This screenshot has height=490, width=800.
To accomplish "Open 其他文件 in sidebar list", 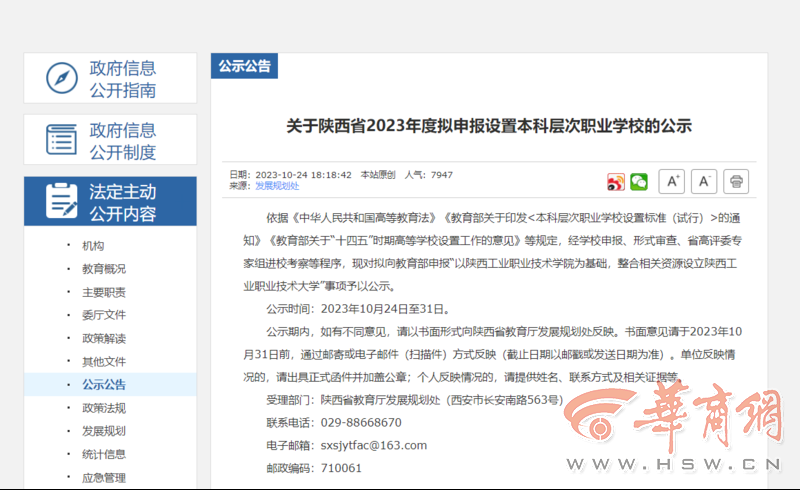I will tap(104, 361).
